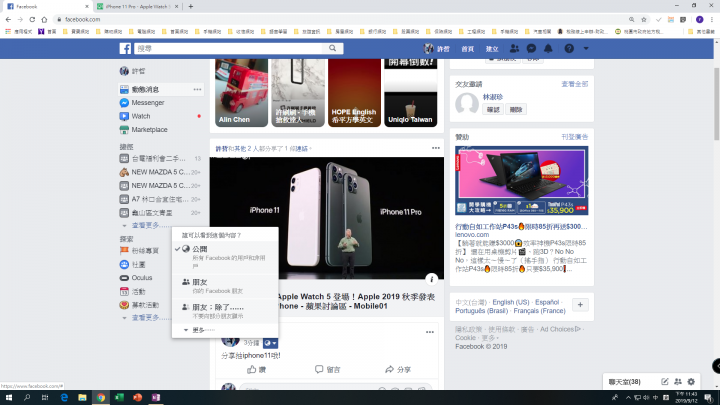
Task: Open Chrome menu three dots
Action: 712,19
